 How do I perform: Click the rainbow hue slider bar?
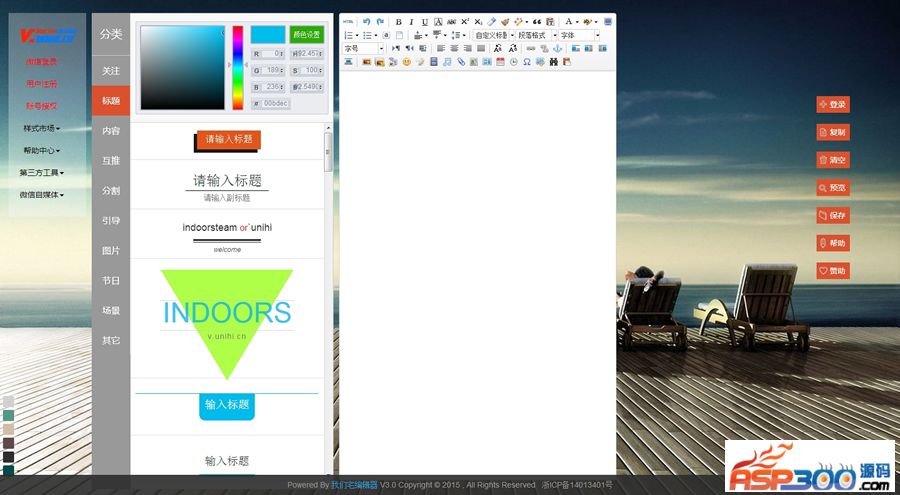(238, 67)
